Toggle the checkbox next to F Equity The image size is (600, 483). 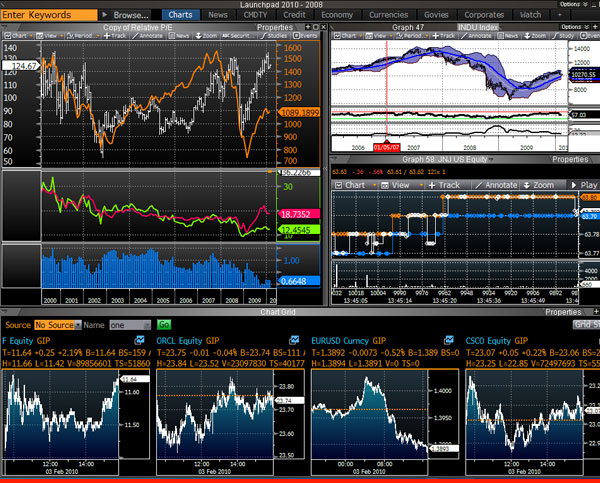point(140,341)
